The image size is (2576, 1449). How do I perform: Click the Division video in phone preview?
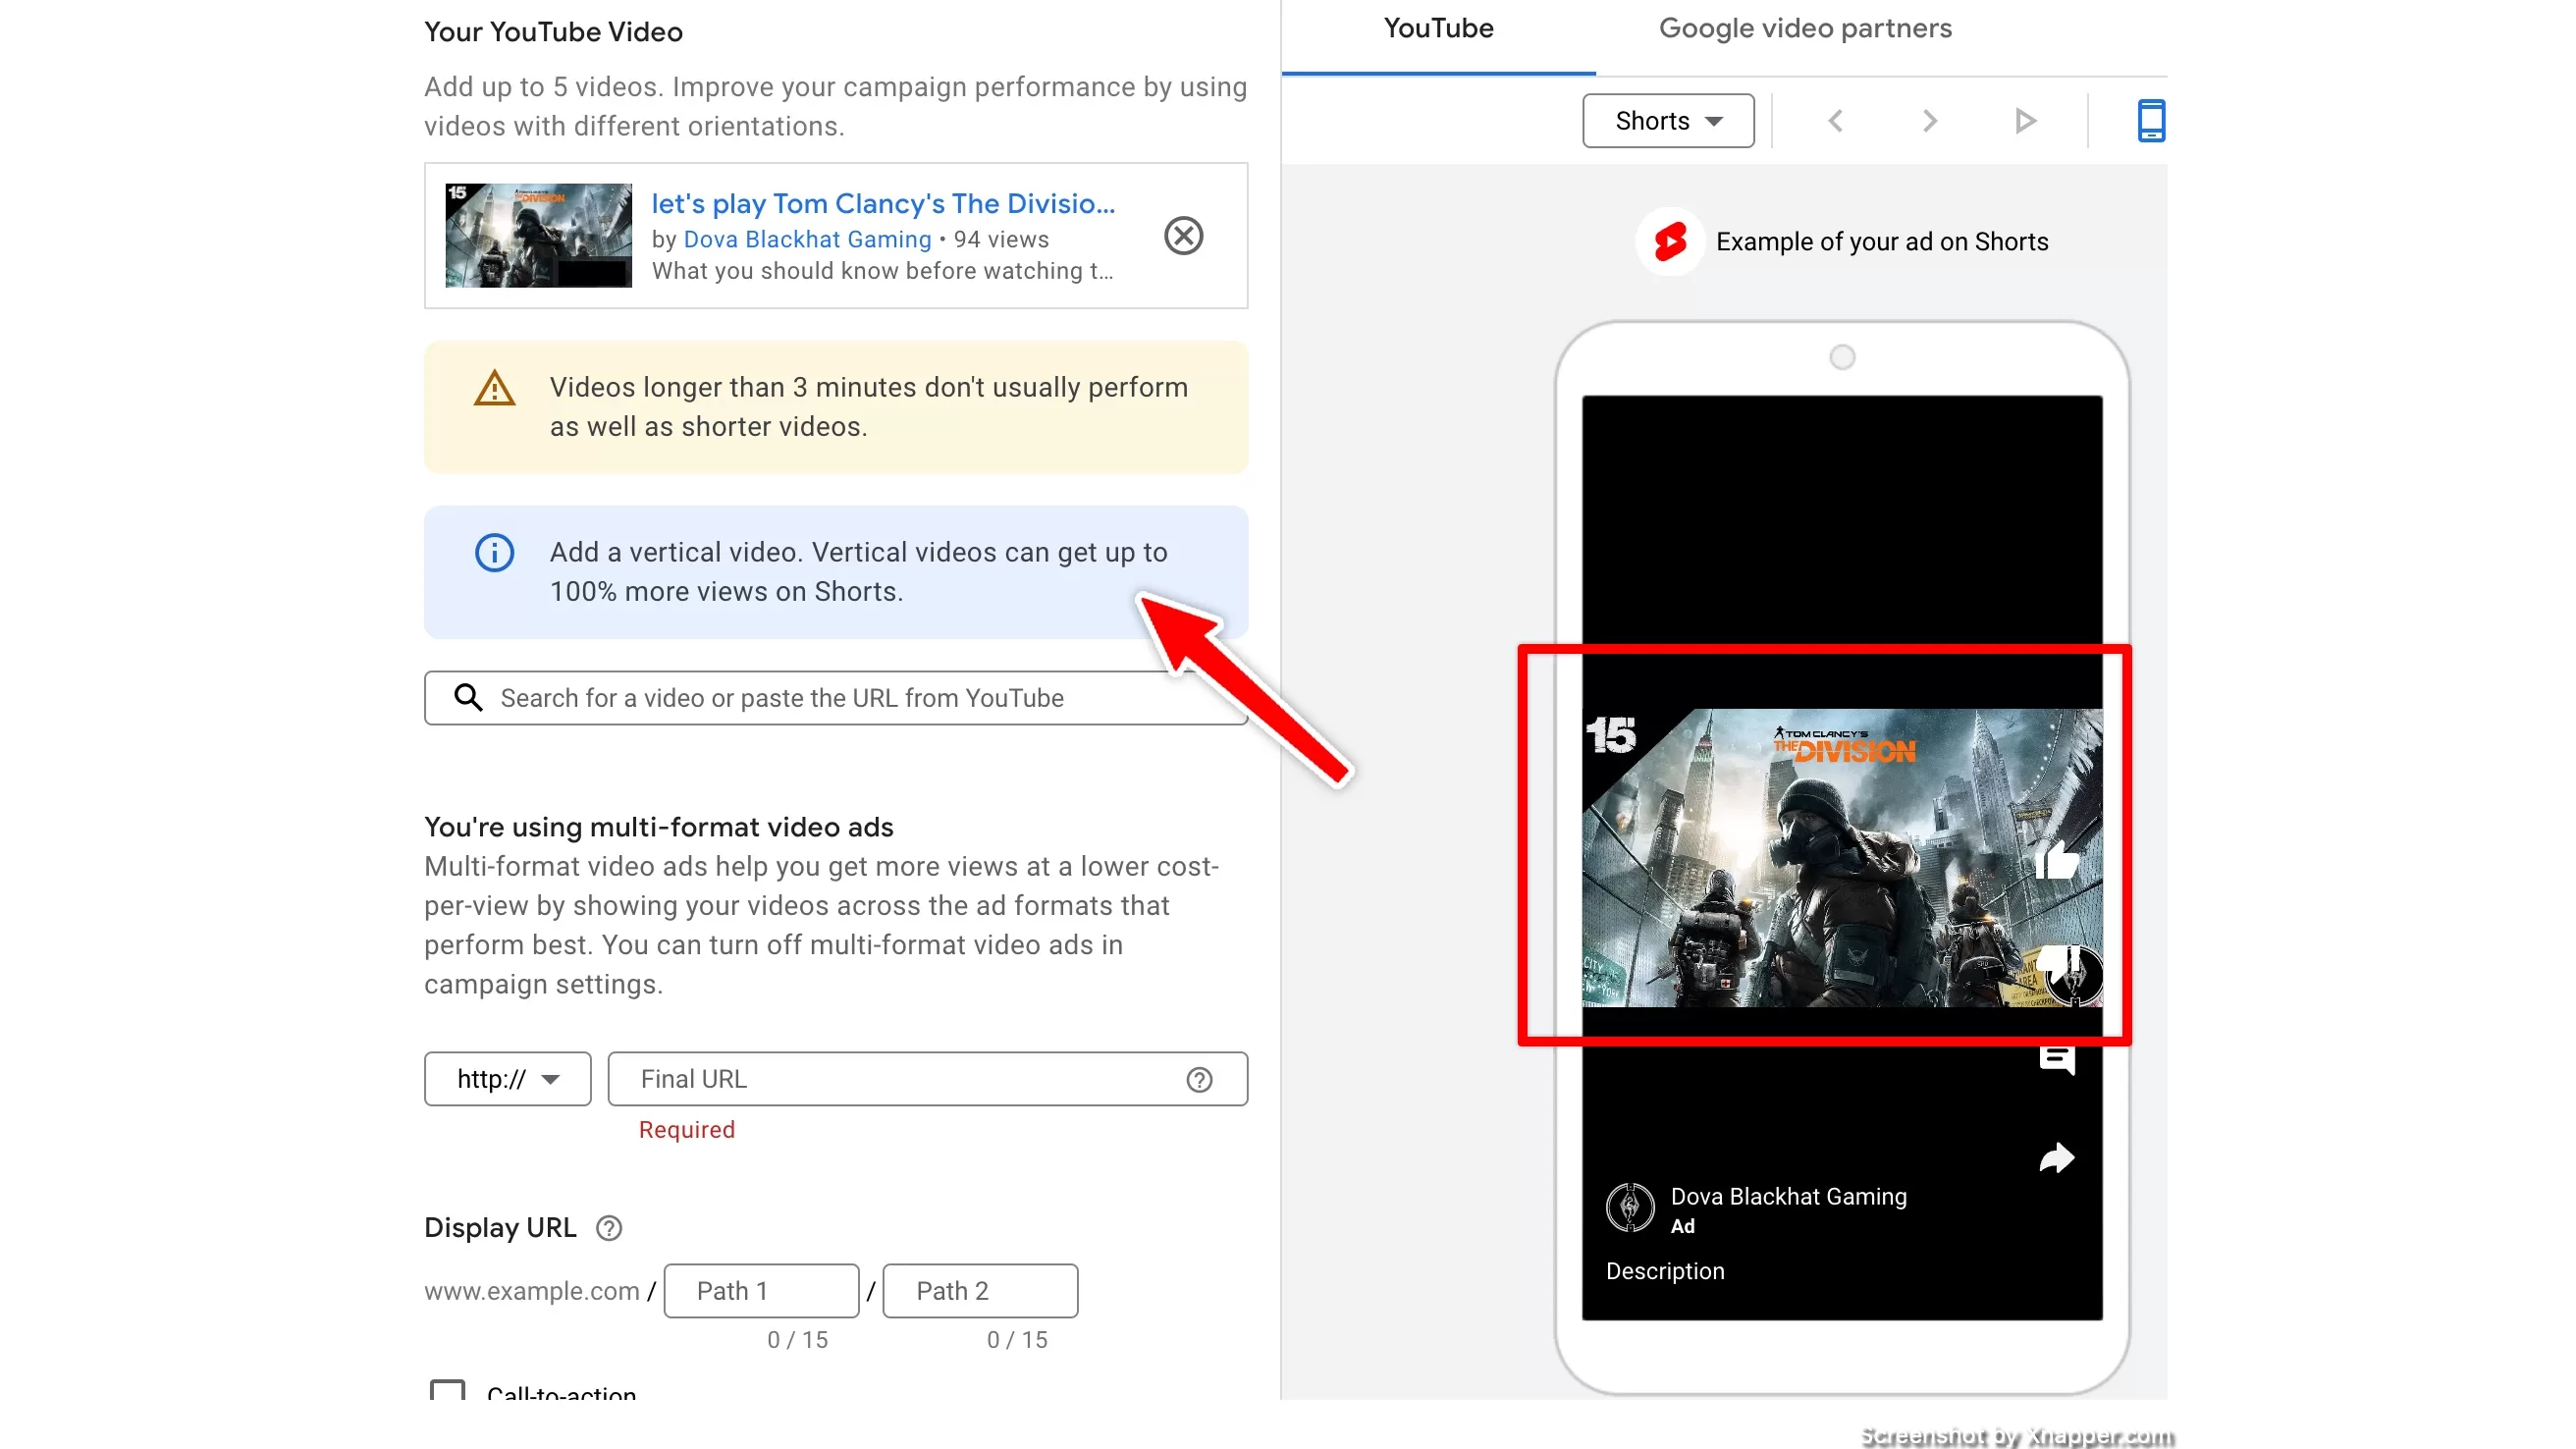(1842, 857)
